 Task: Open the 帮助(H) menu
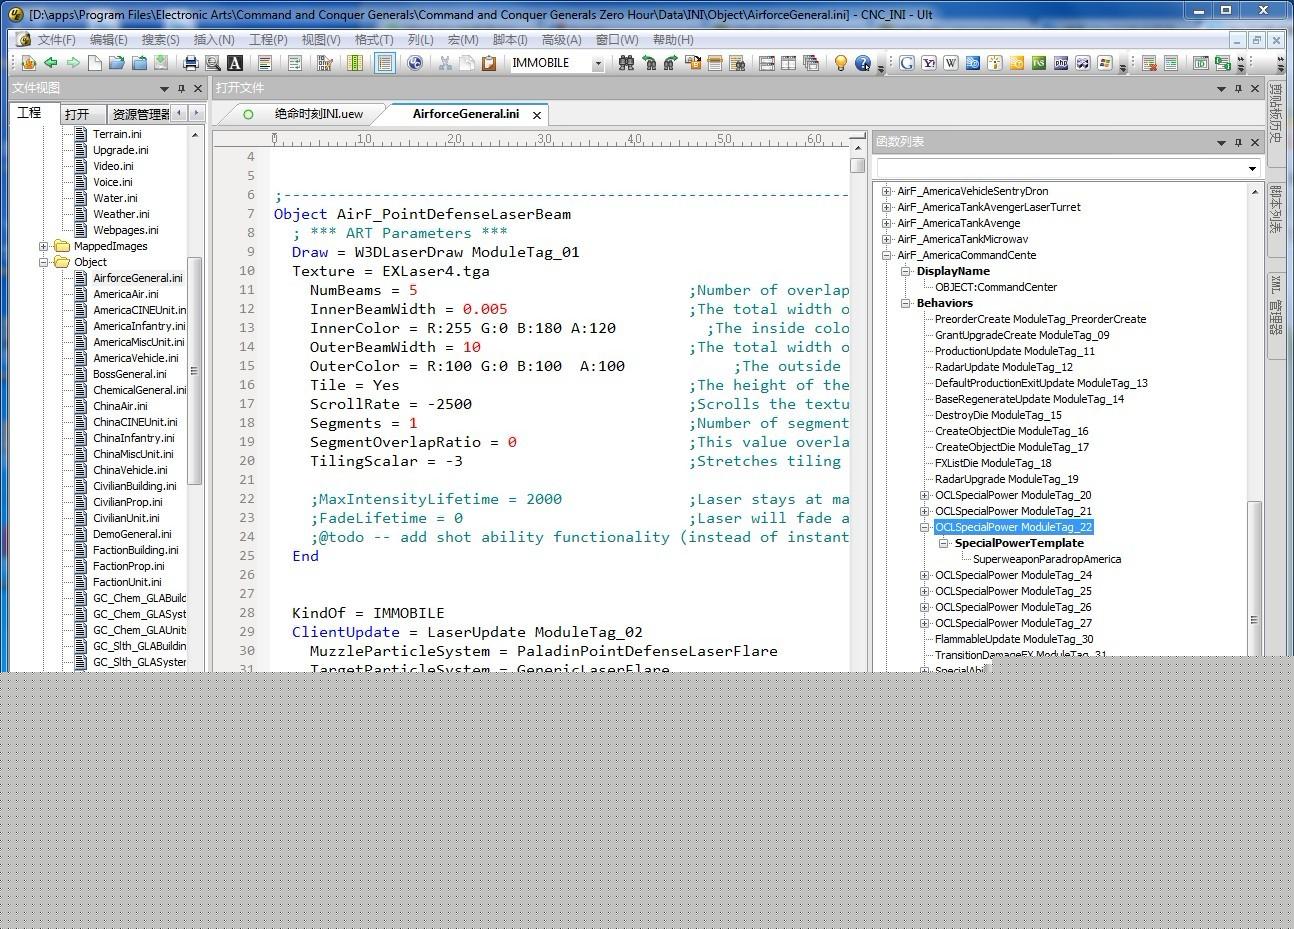pyautogui.click(x=673, y=40)
